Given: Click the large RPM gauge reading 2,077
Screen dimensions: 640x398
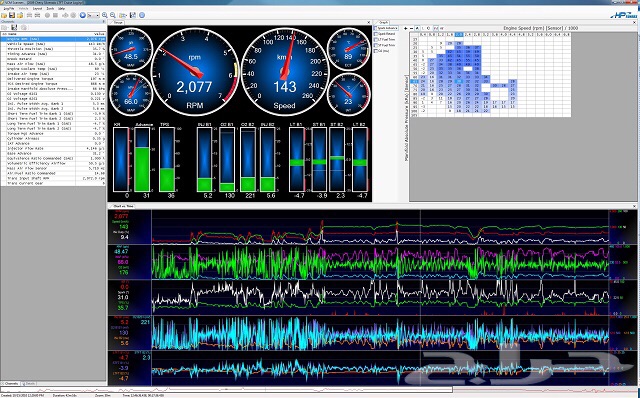Looking at the screenshot, I should pyautogui.click(x=195, y=72).
